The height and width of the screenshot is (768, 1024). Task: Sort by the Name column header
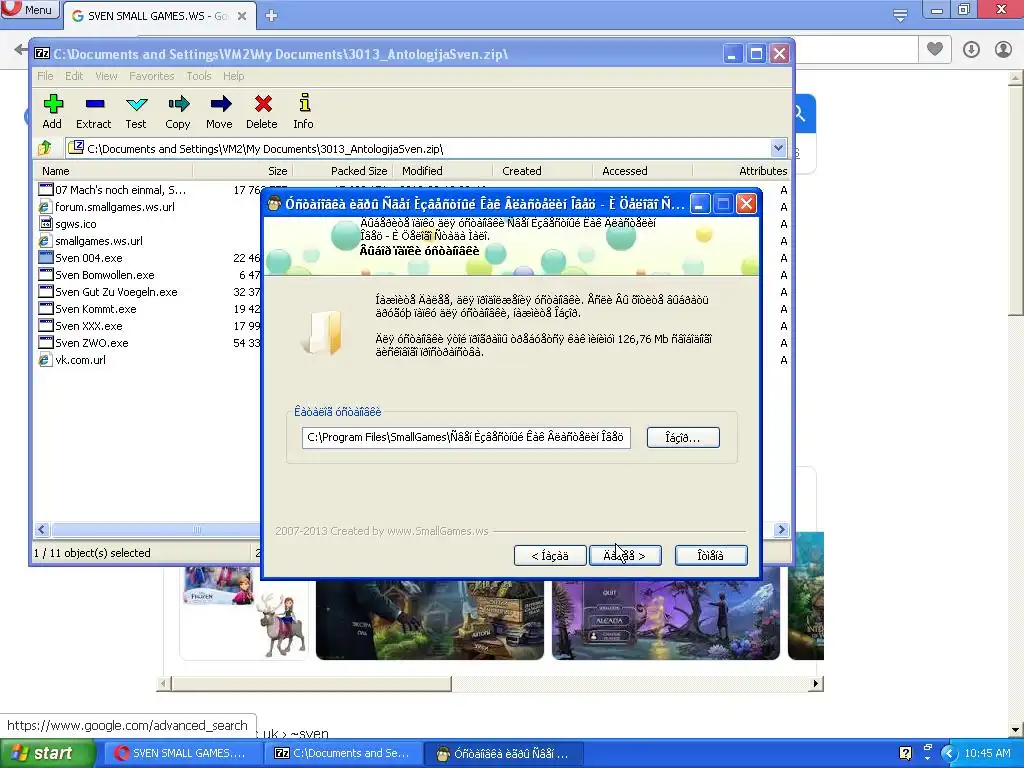point(114,171)
